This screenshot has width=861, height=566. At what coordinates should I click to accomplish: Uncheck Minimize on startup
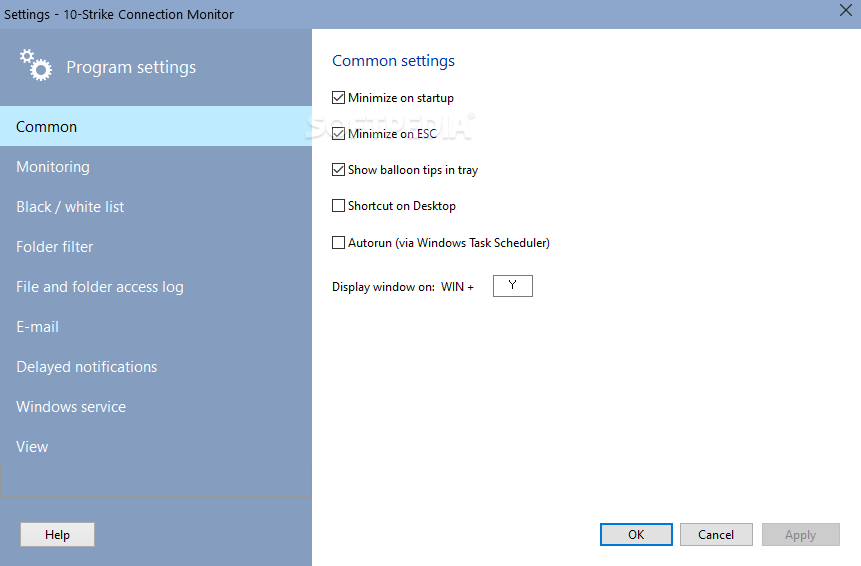coord(338,98)
